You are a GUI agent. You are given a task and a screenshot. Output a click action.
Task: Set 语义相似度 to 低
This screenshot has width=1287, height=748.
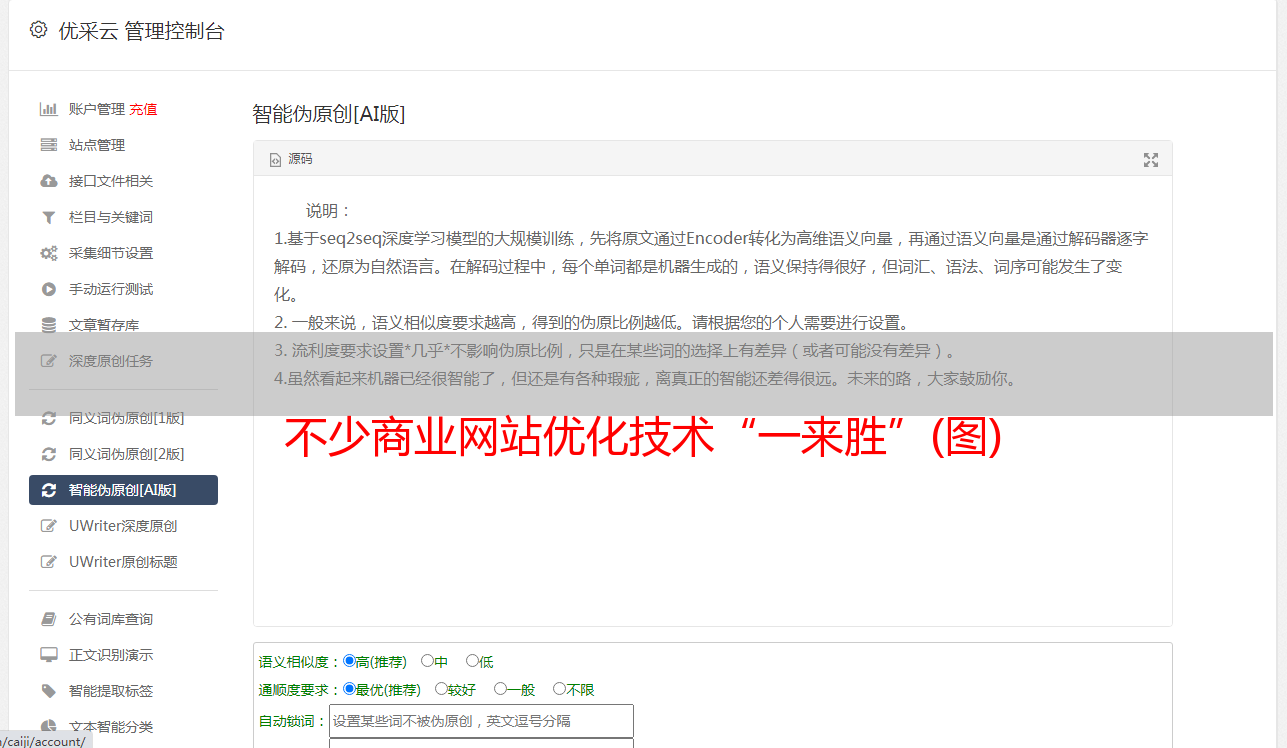[472, 661]
